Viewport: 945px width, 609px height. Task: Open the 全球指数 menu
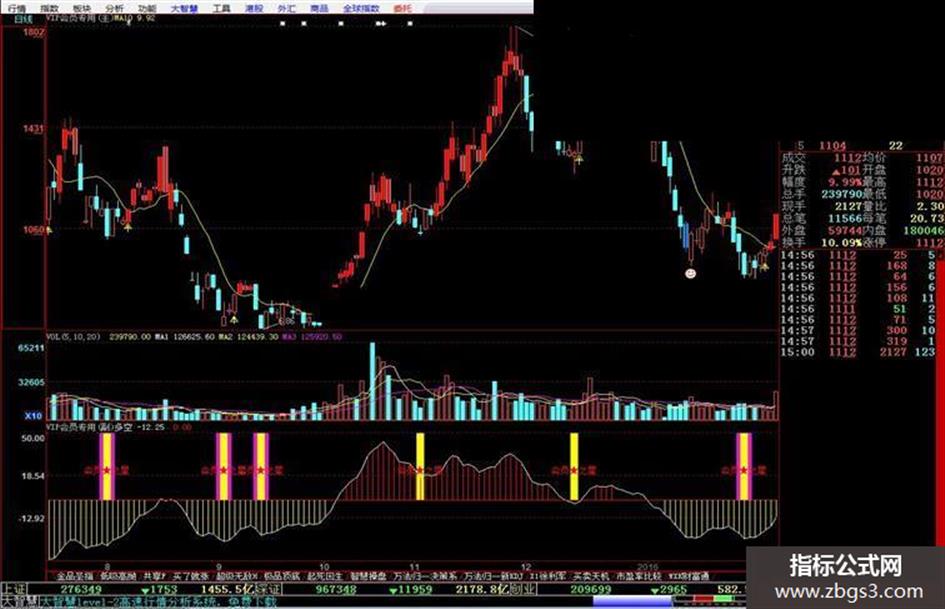coord(361,8)
